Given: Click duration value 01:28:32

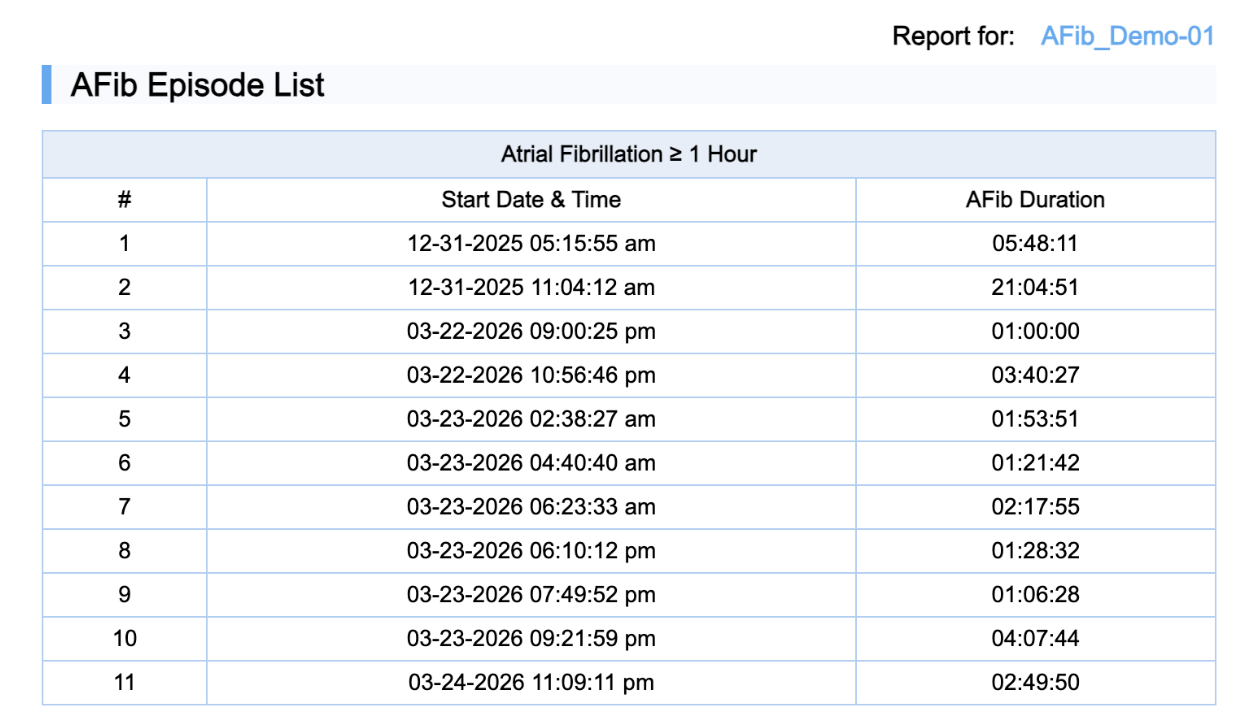Looking at the screenshot, I should click(1035, 551).
